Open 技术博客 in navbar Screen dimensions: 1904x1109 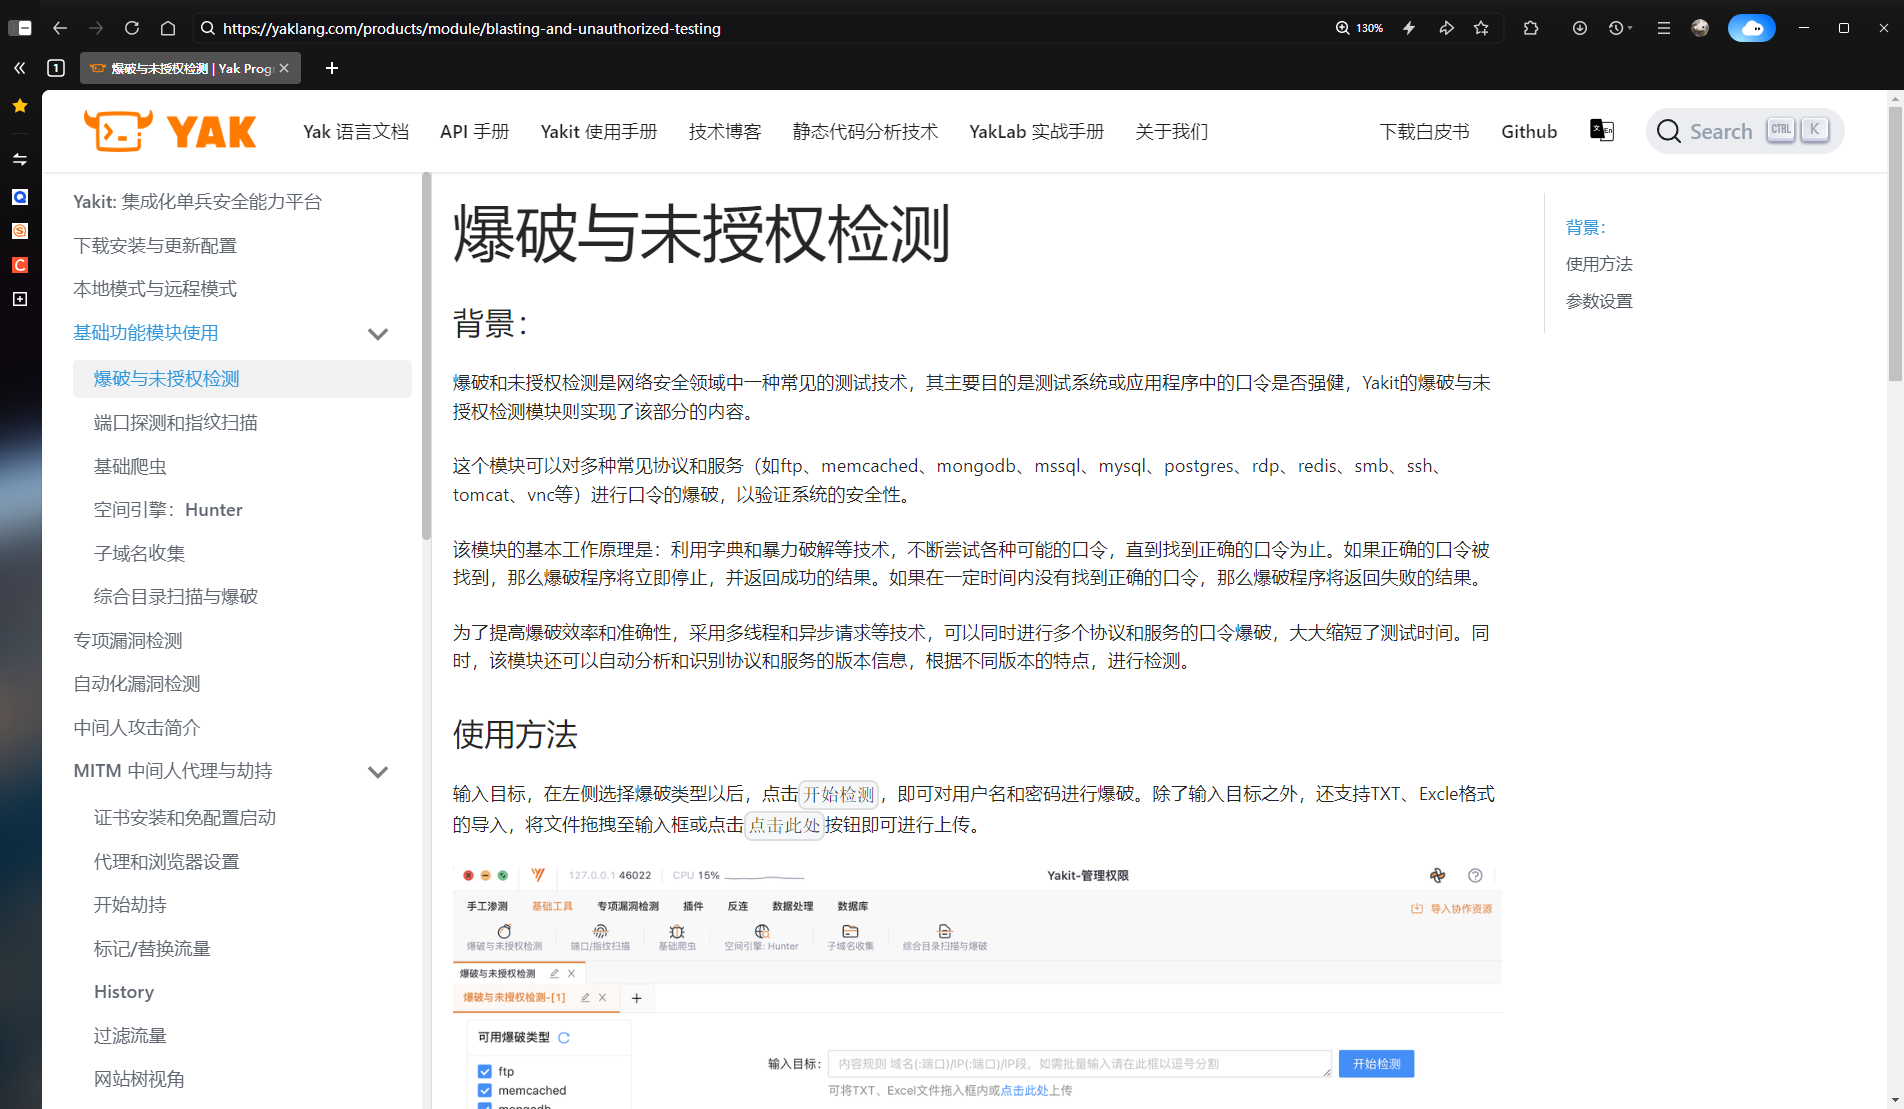[x=725, y=131]
